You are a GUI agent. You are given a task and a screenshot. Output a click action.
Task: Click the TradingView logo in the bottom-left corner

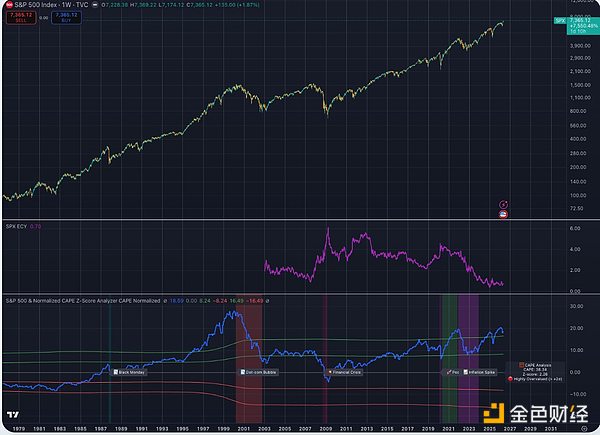[x=13, y=415]
